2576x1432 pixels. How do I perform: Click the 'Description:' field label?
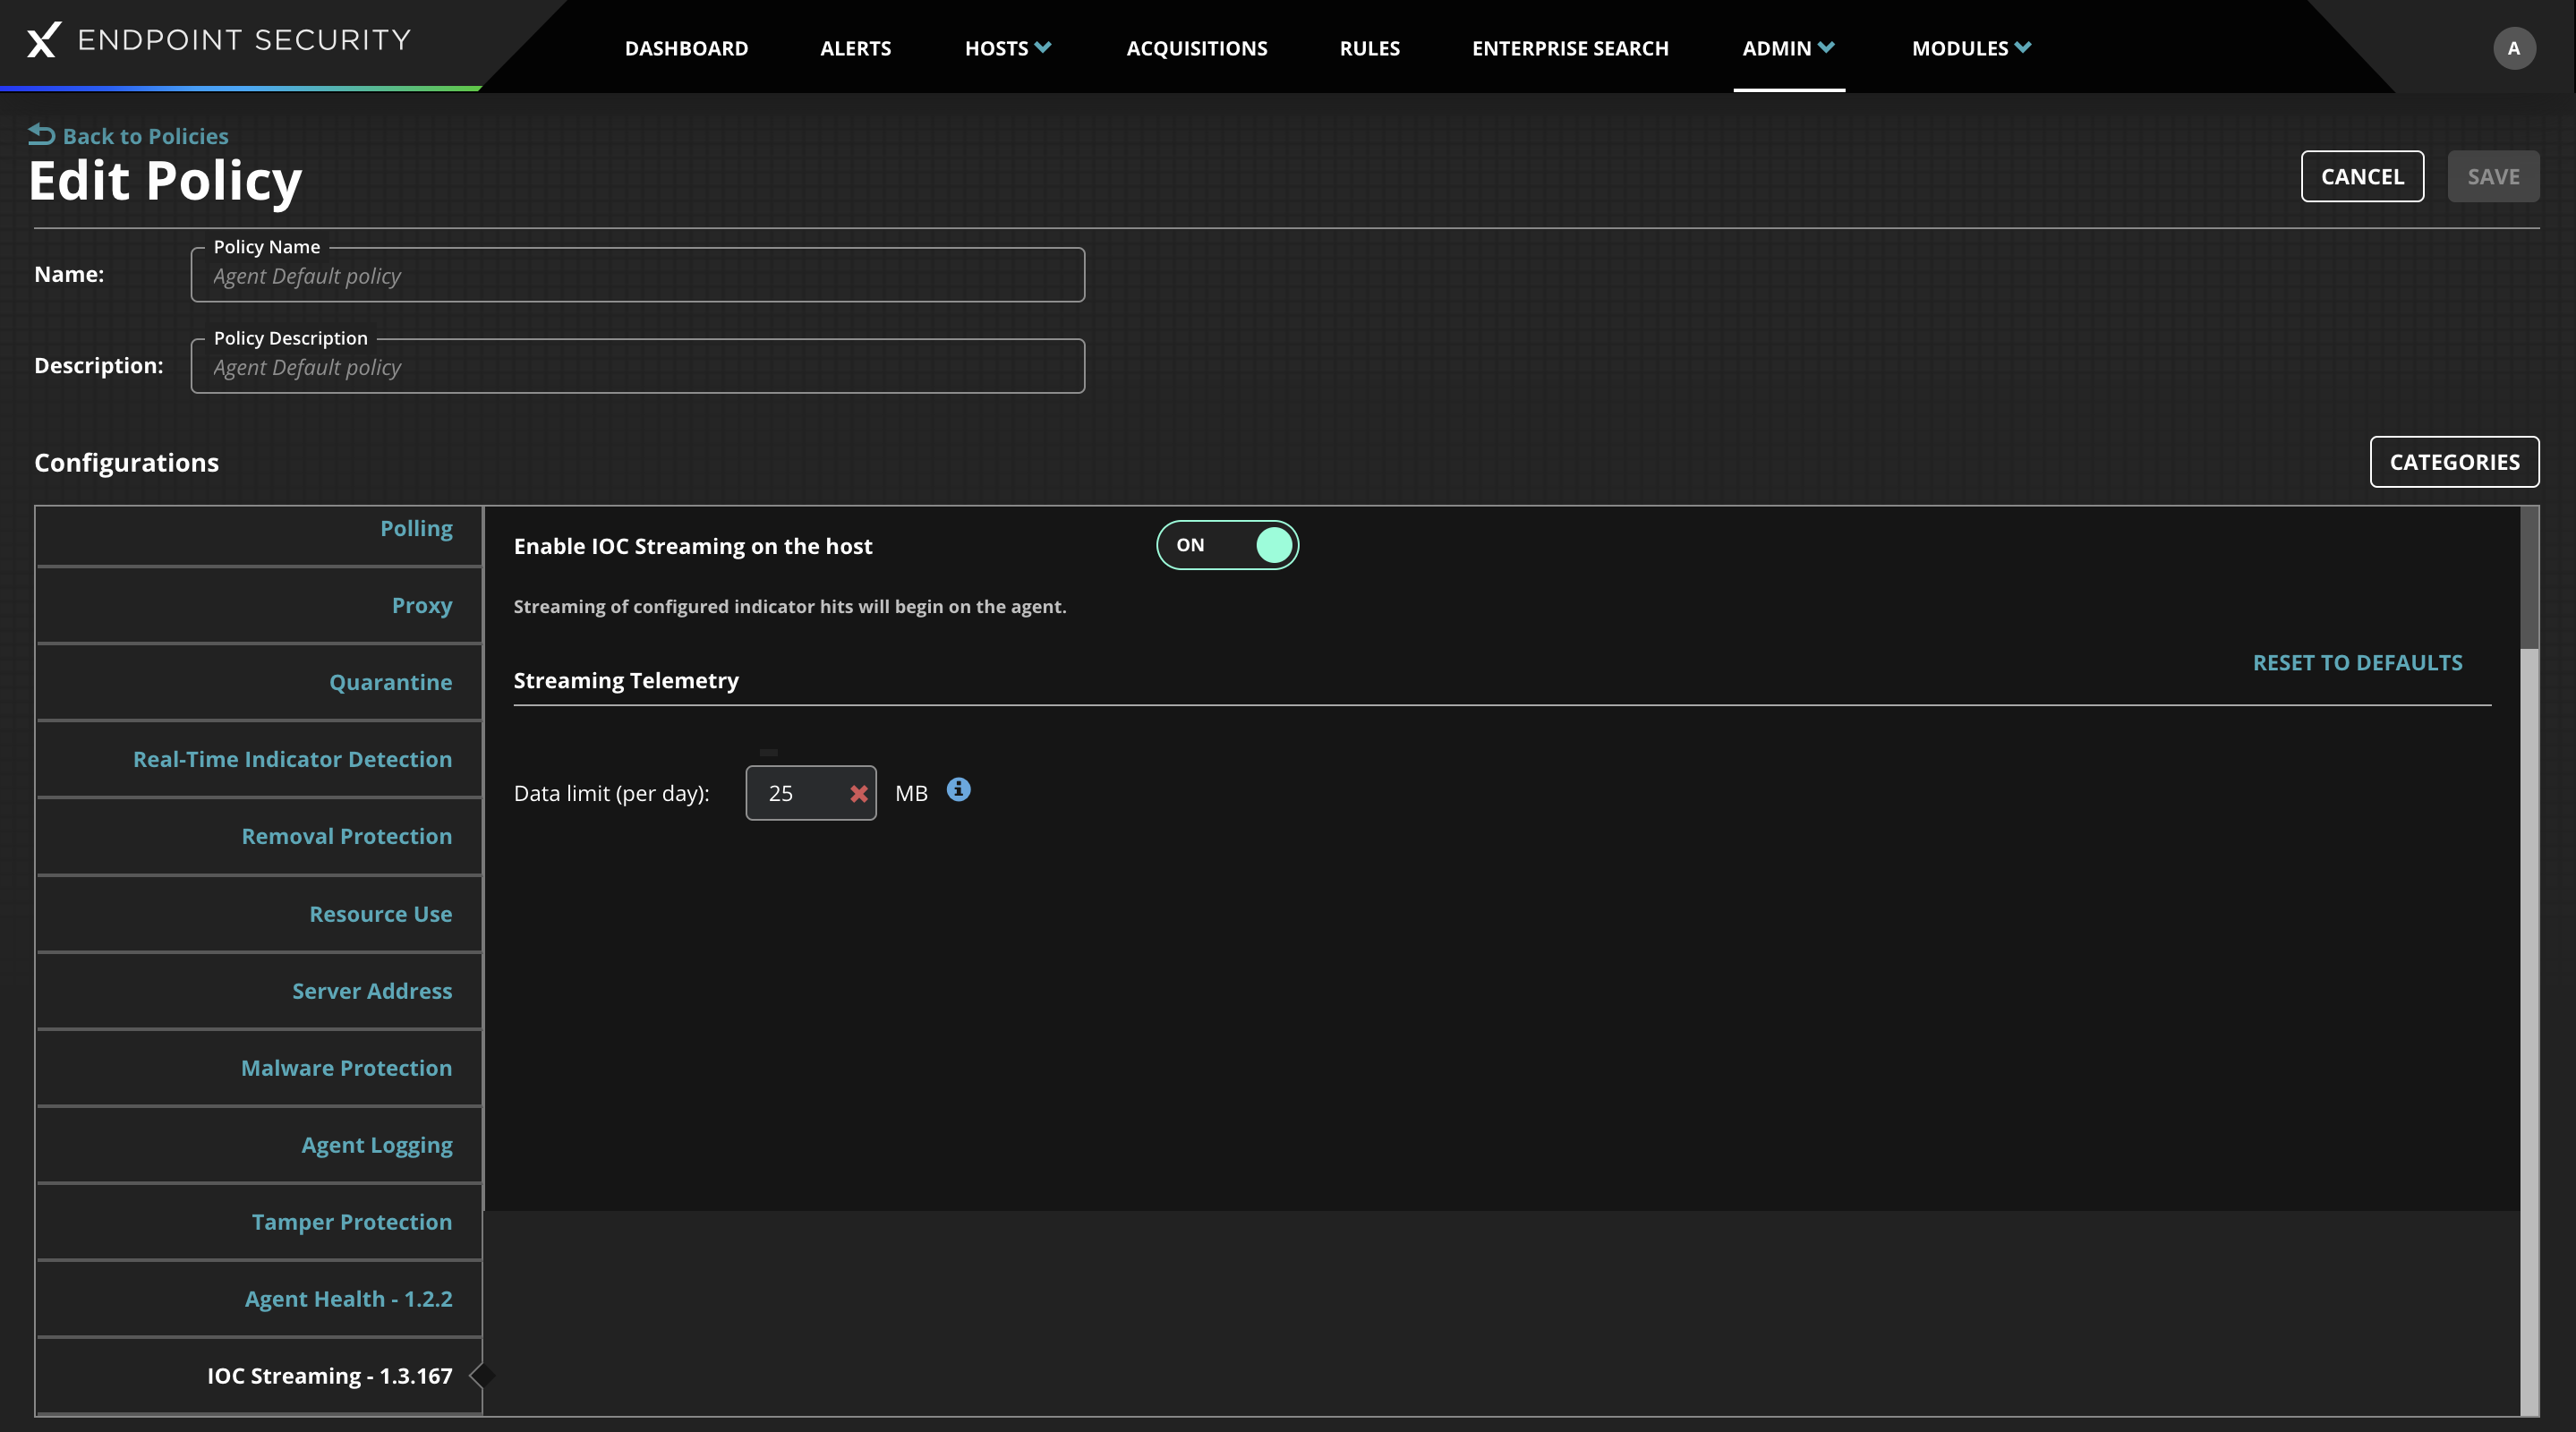point(98,366)
